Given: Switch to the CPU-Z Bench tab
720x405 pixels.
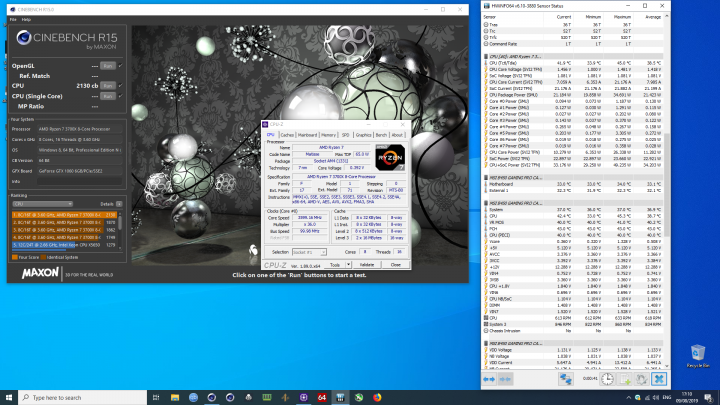Looking at the screenshot, I should [x=381, y=135].
